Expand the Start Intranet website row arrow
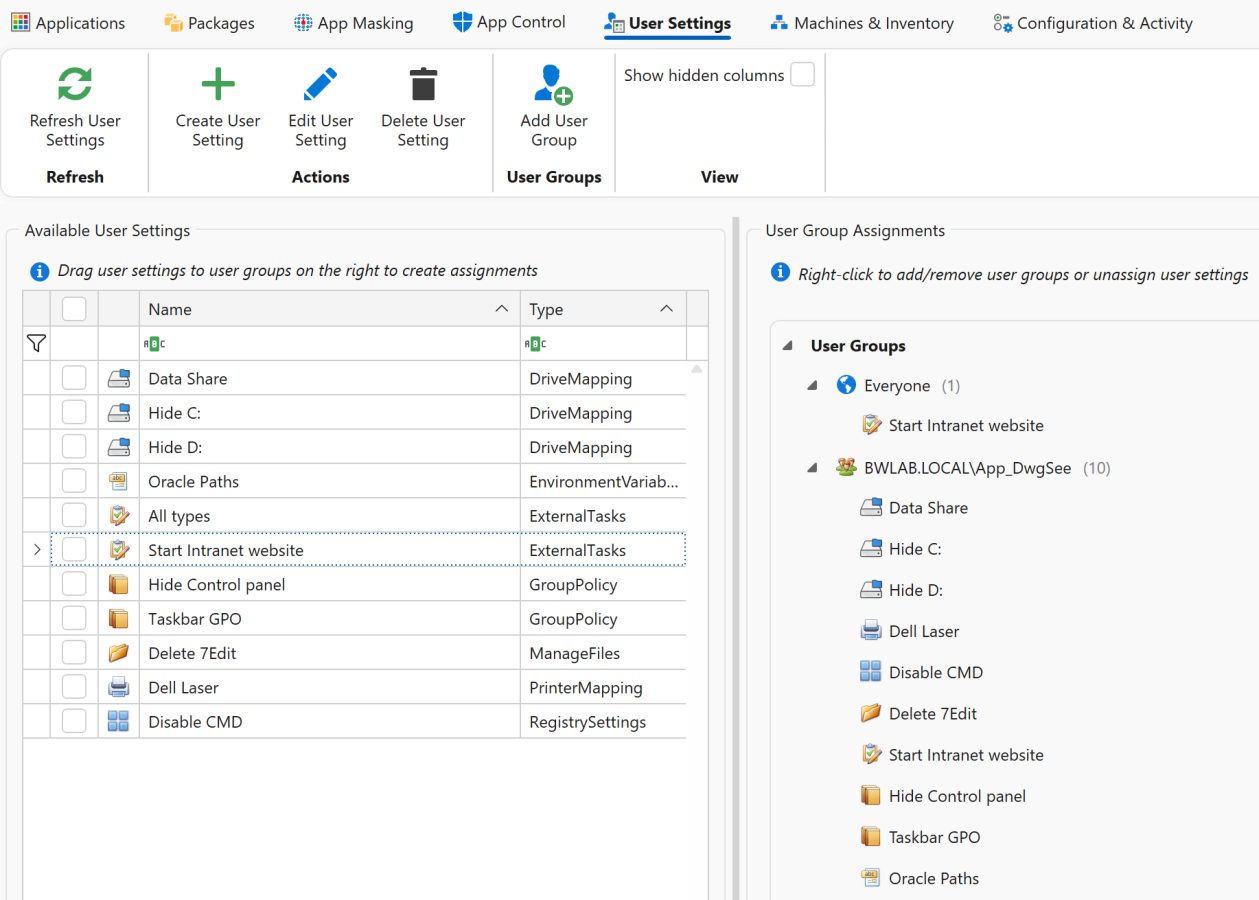This screenshot has height=900, width=1259. (37, 550)
